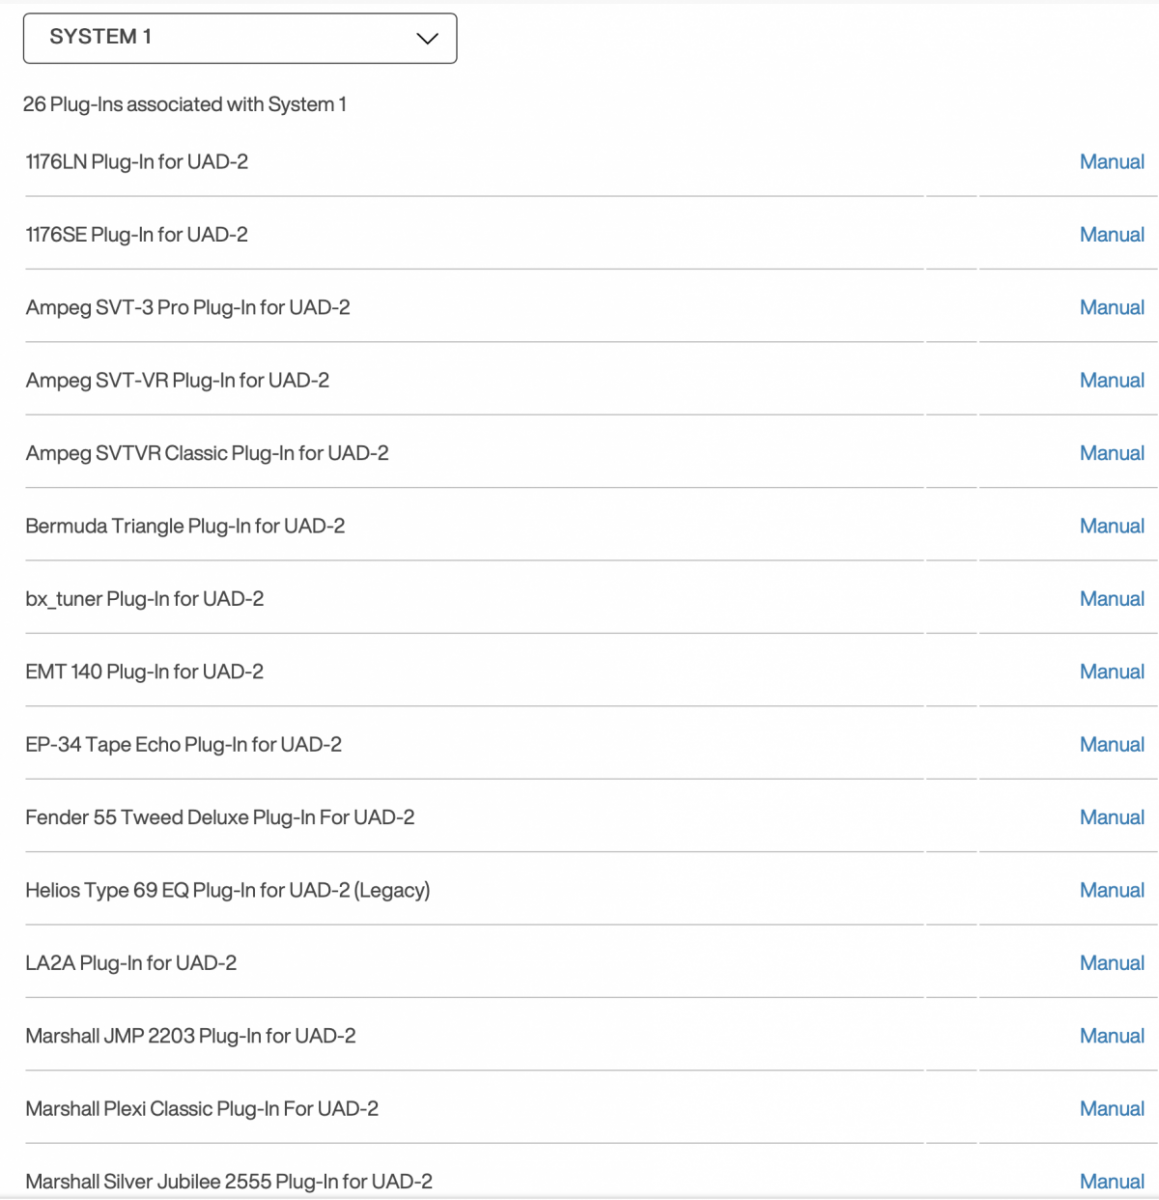Viewport: 1159px width, 1200px height.
Task: Open Manual for Ampeg SVT-3 Pro
Action: 1111,308
